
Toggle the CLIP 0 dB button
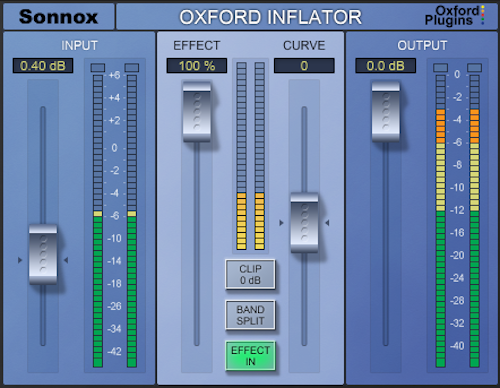coord(250,274)
